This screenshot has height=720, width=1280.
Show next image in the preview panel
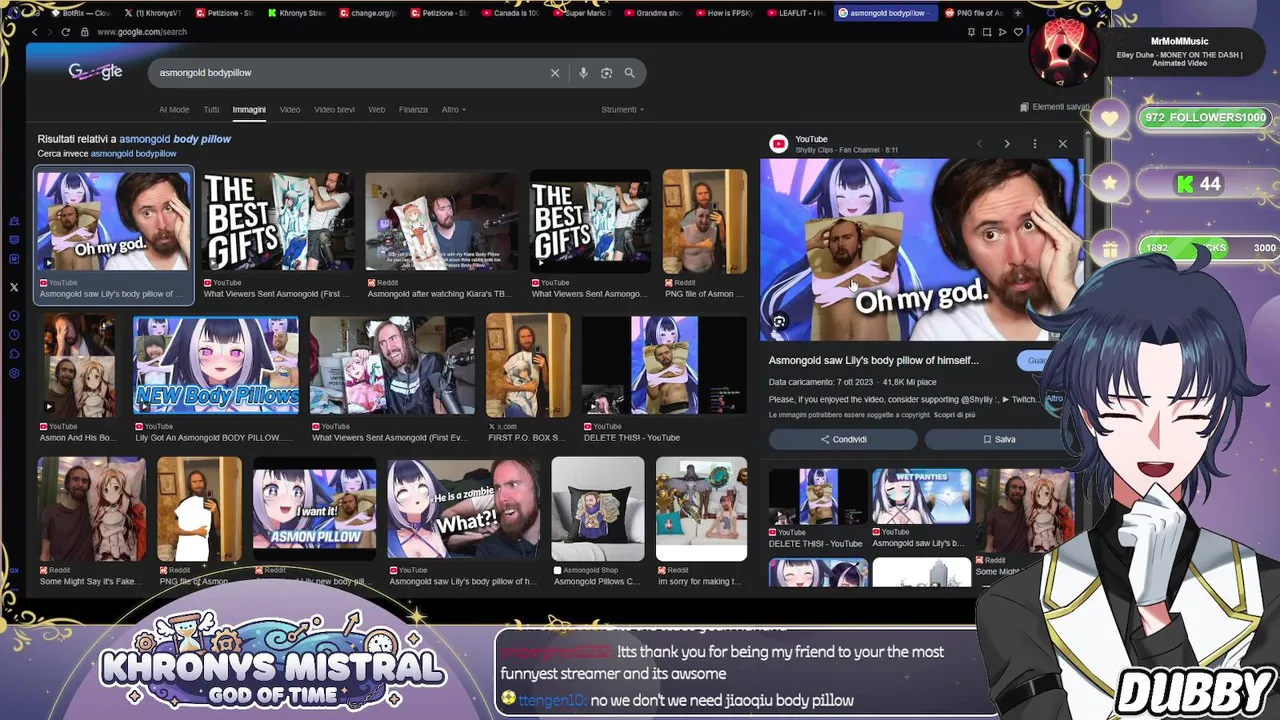click(1007, 144)
